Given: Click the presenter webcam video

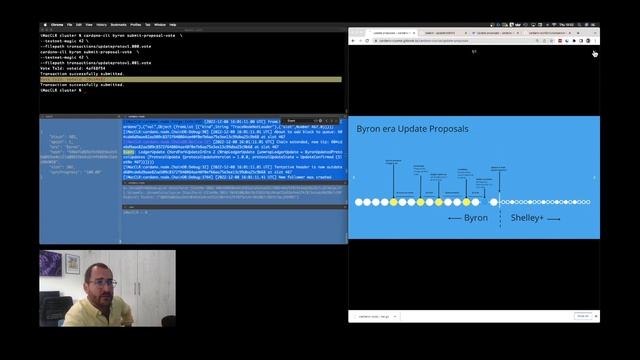Looking at the screenshot, I should (108, 288).
